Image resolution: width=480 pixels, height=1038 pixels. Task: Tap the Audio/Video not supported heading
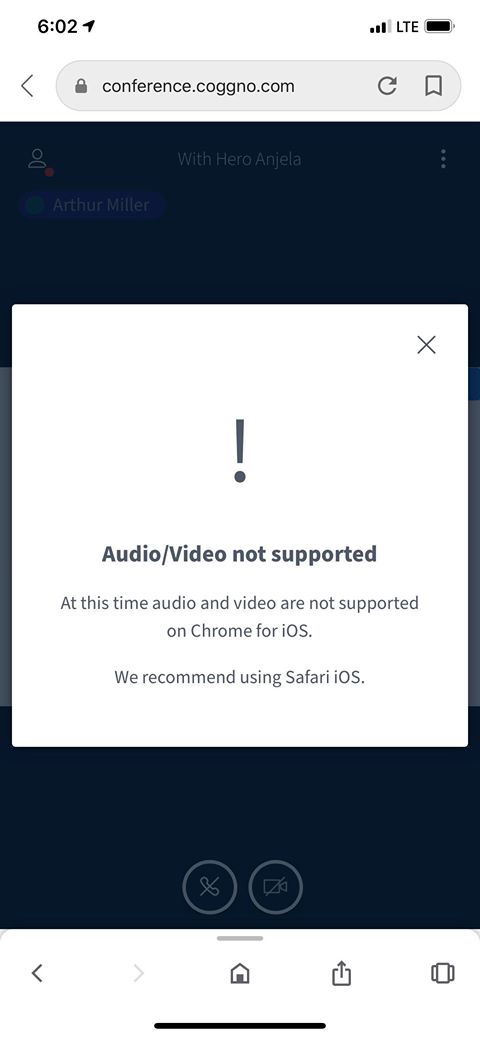point(239,553)
